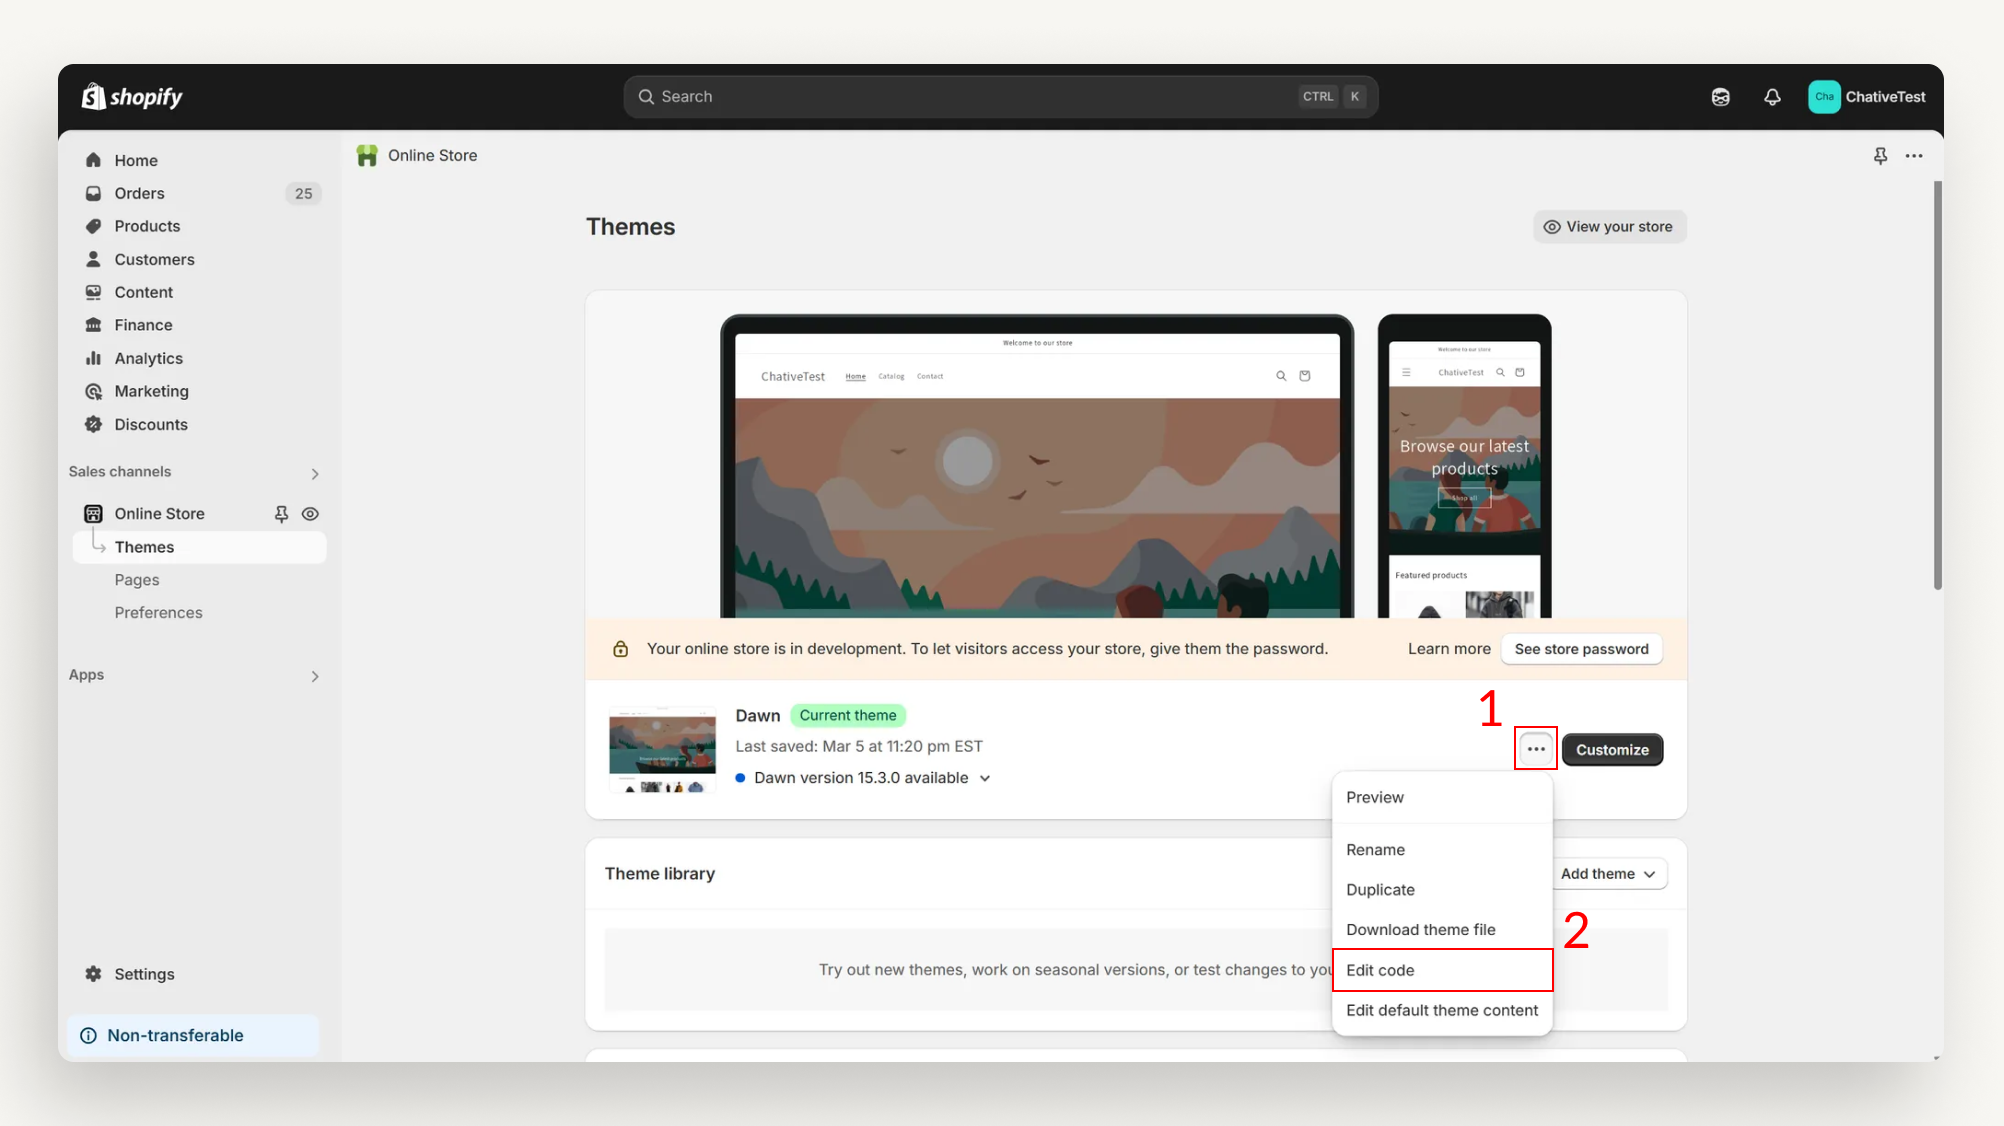This screenshot has height=1126, width=2004.
Task: Open the Add theme dropdown
Action: (1607, 874)
